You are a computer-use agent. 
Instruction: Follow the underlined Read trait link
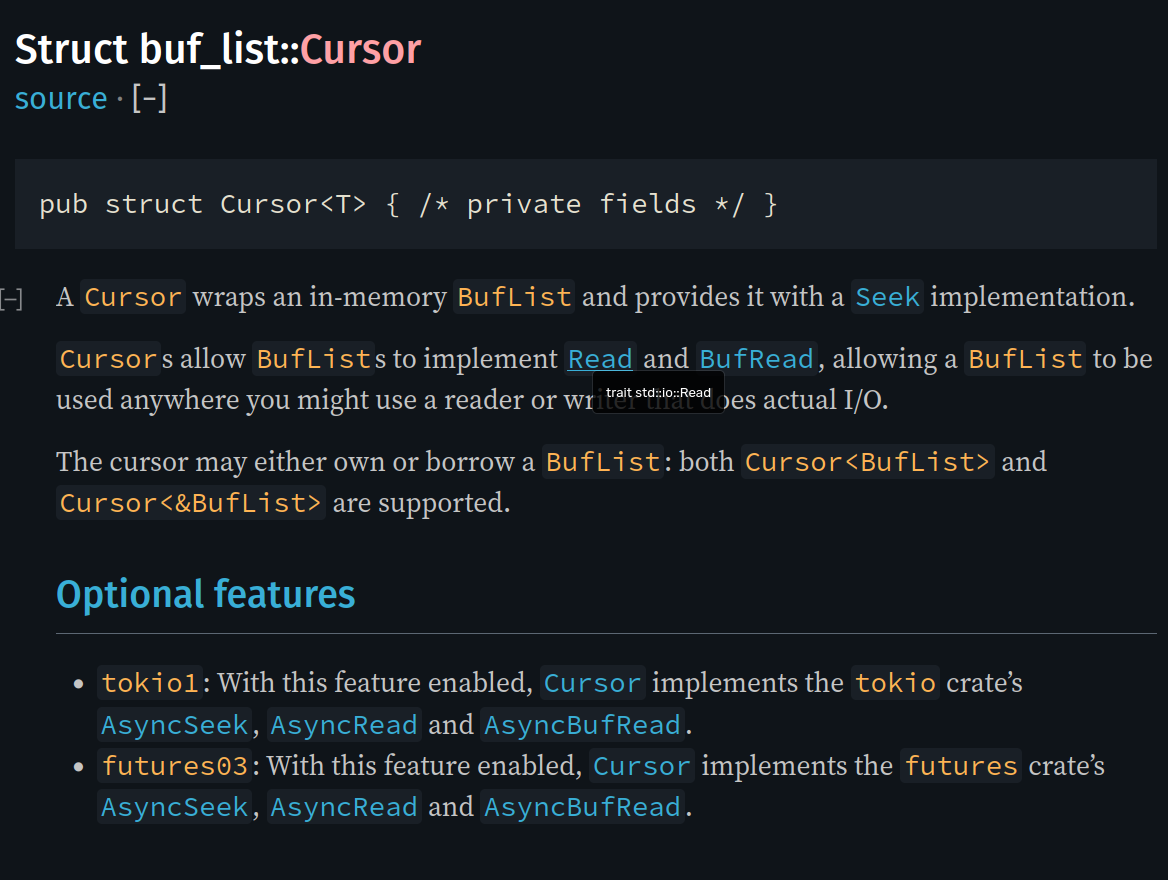tap(600, 359)
